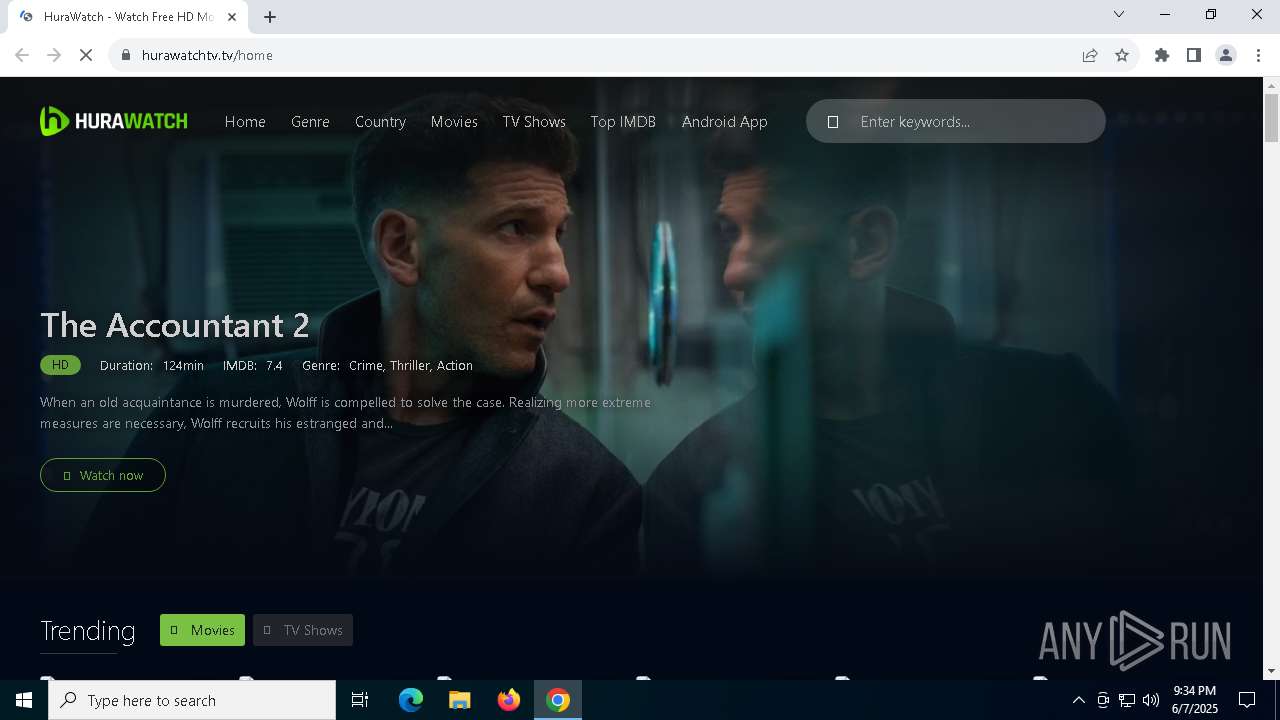Open the Country menu
1280x720 pixels.
click(380, 121)
